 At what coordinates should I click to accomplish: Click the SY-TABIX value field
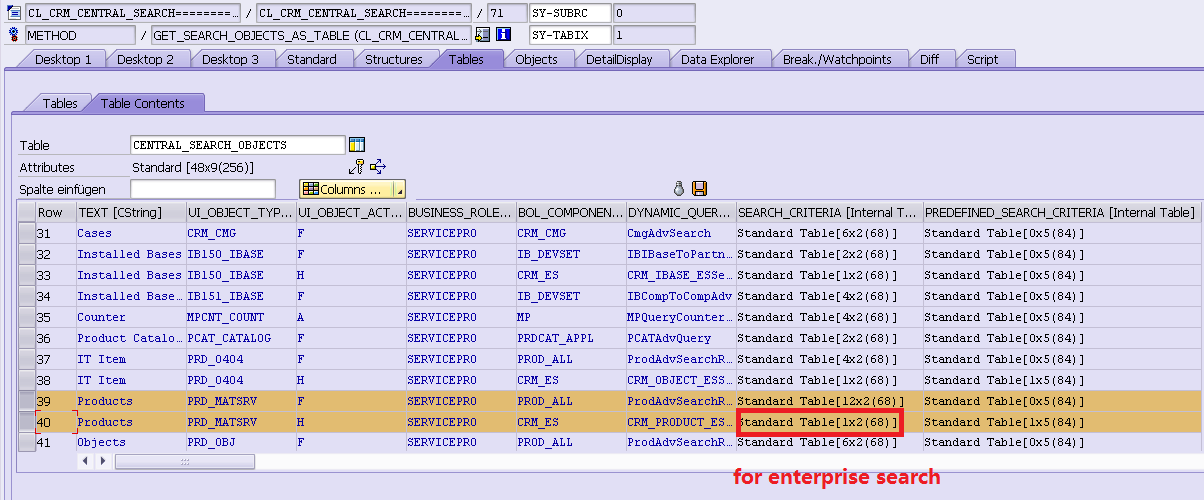(654, 35)
